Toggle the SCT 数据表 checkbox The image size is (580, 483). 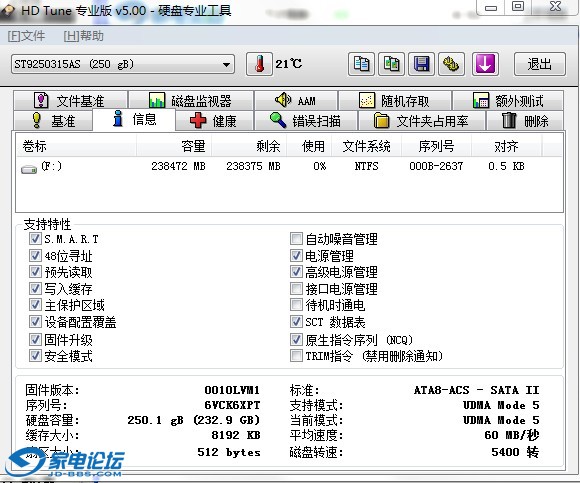[x=296, y=322]
